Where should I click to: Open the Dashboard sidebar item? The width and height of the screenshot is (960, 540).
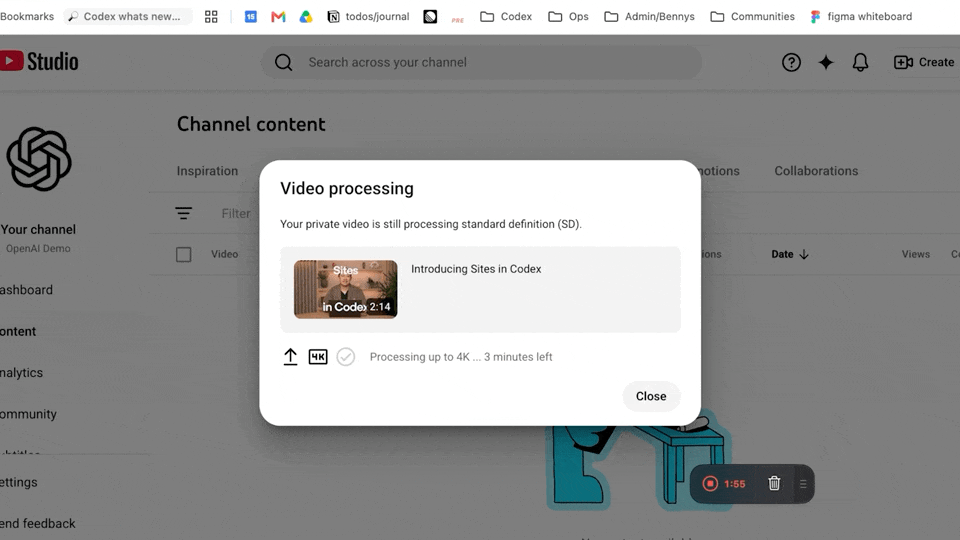[x=26, y=290]
